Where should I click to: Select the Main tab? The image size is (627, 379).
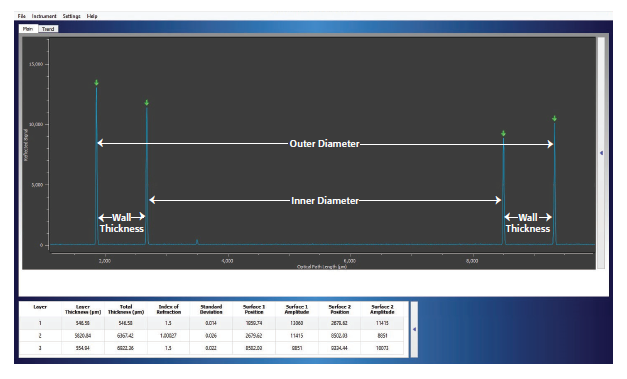[28, 29]
